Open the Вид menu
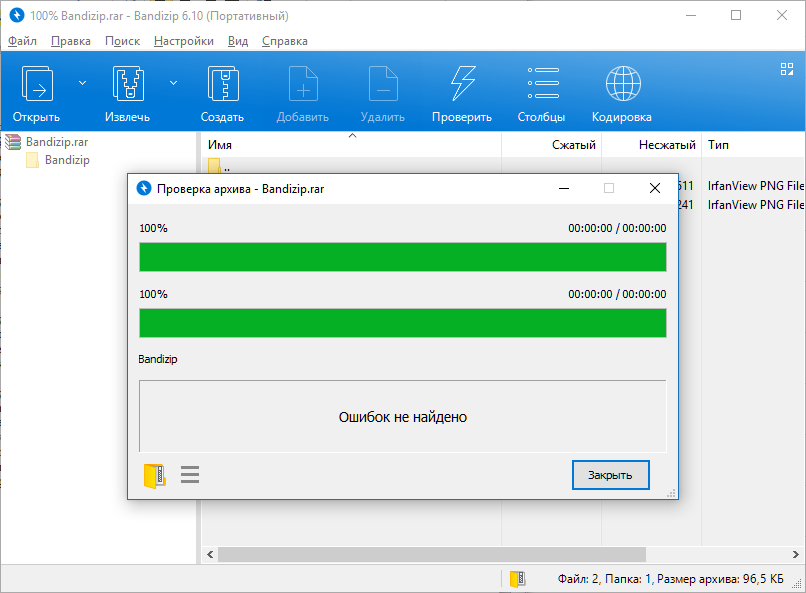Image resolution: width=806 pixels, height=593 pixels. pos(238,41)
